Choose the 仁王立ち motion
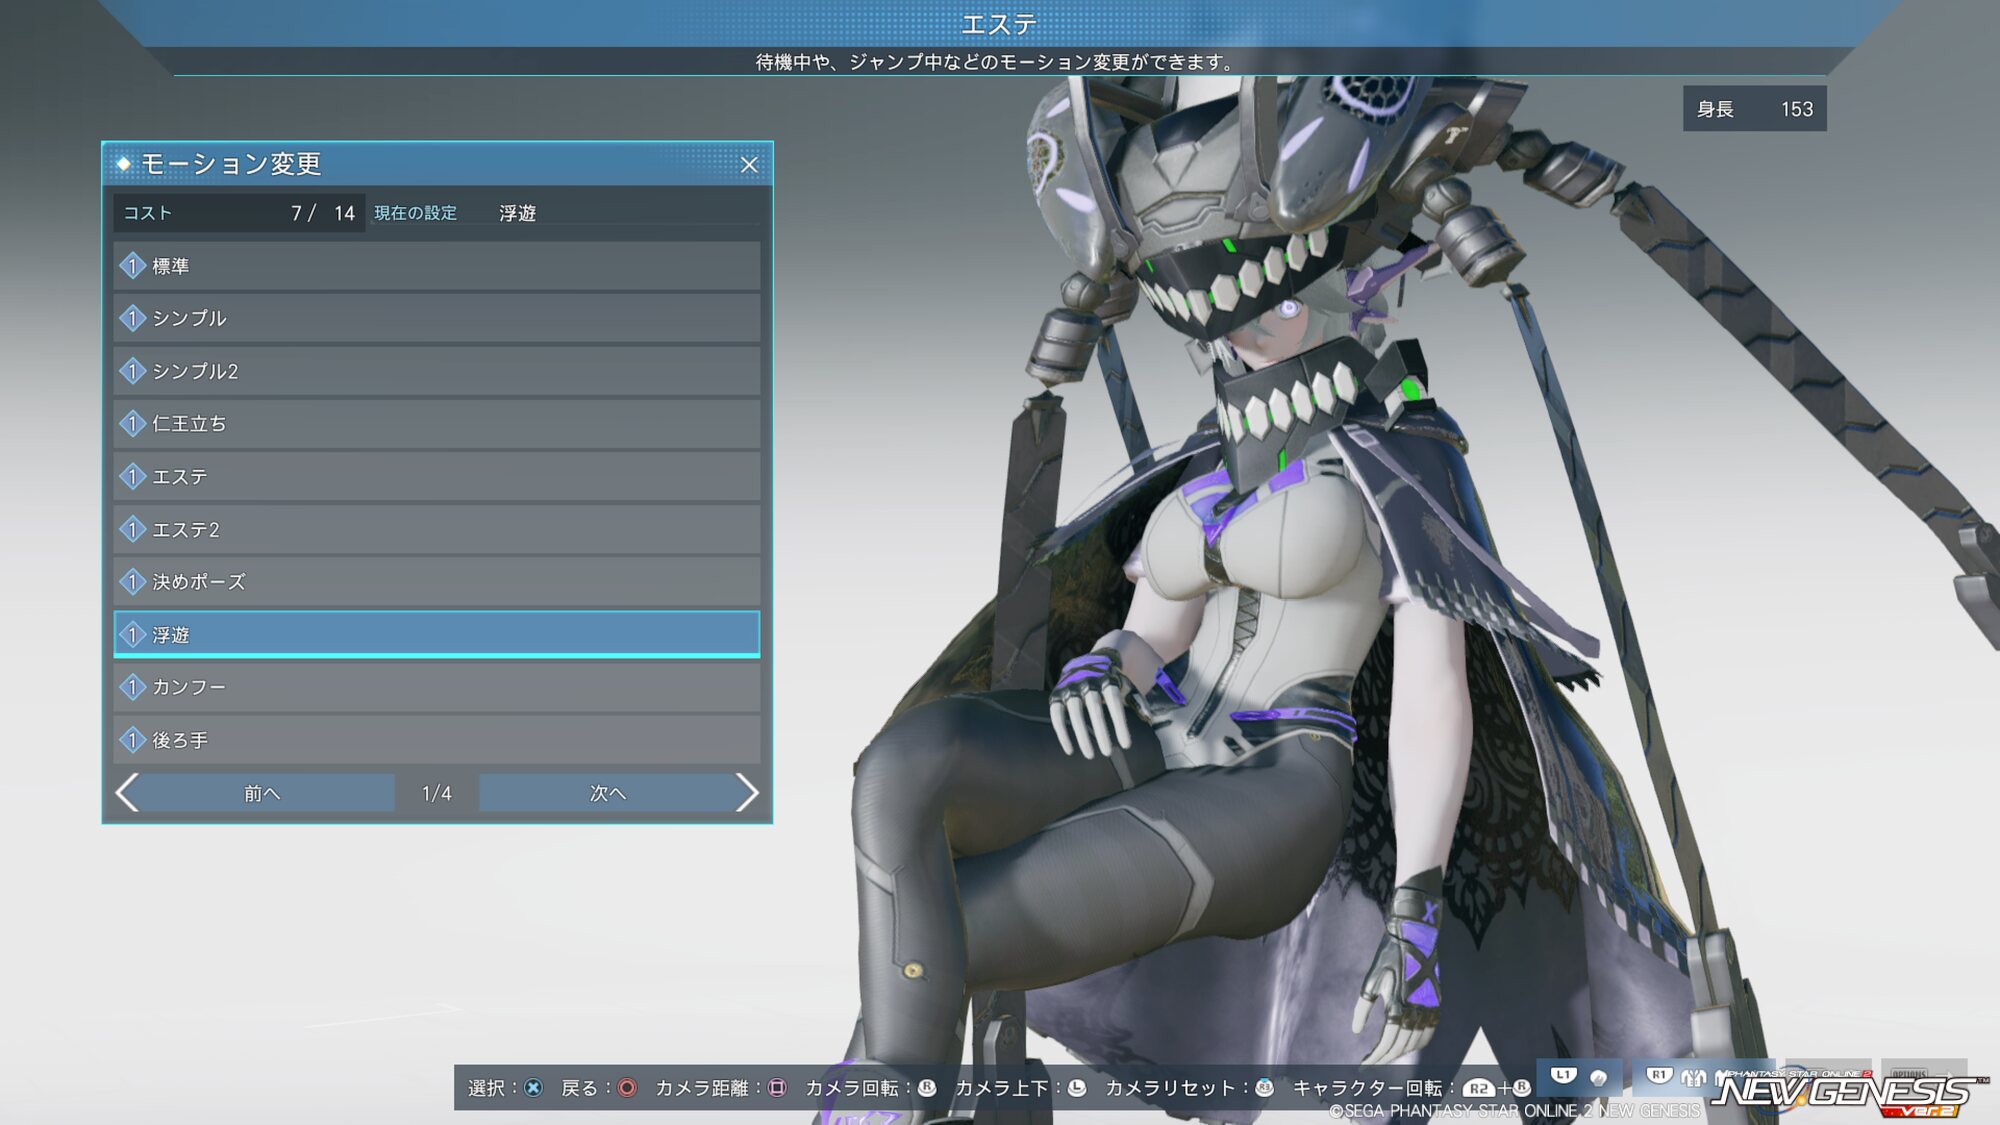This screenshot has height=1125, width=2000. point(436,424)
